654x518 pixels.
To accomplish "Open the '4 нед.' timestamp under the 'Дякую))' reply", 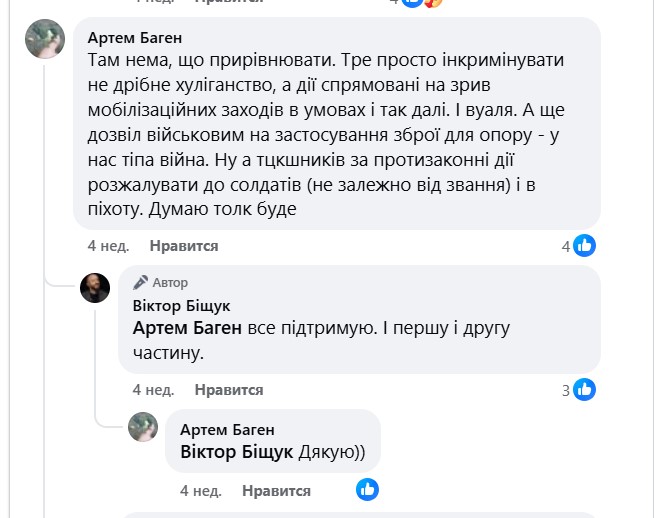I will (200, 491).
